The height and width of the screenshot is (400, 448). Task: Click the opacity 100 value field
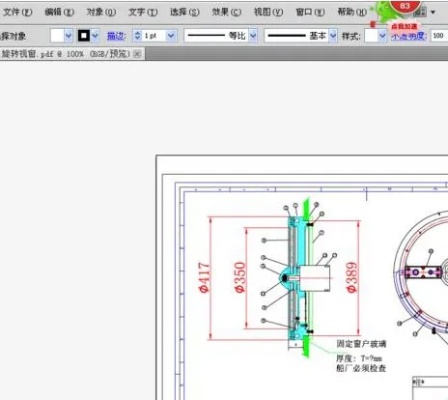coord(439,36)
